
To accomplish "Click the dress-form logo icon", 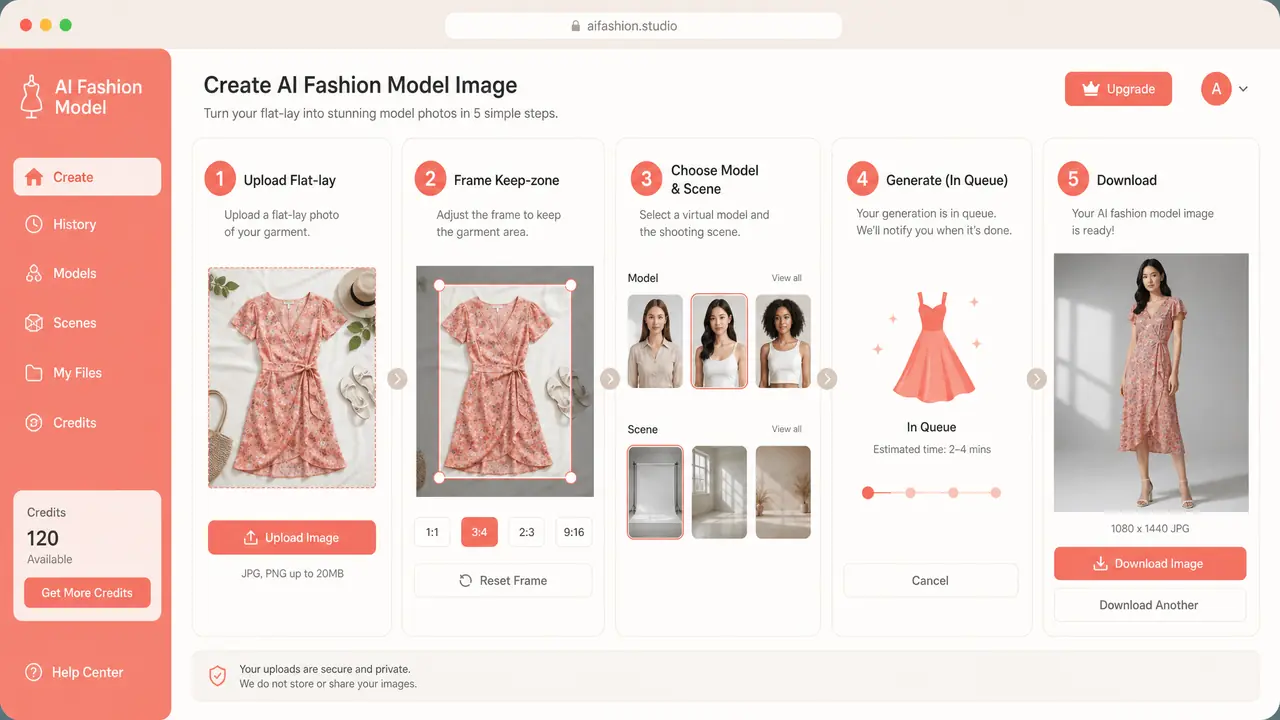I will [x=31, y=96].
